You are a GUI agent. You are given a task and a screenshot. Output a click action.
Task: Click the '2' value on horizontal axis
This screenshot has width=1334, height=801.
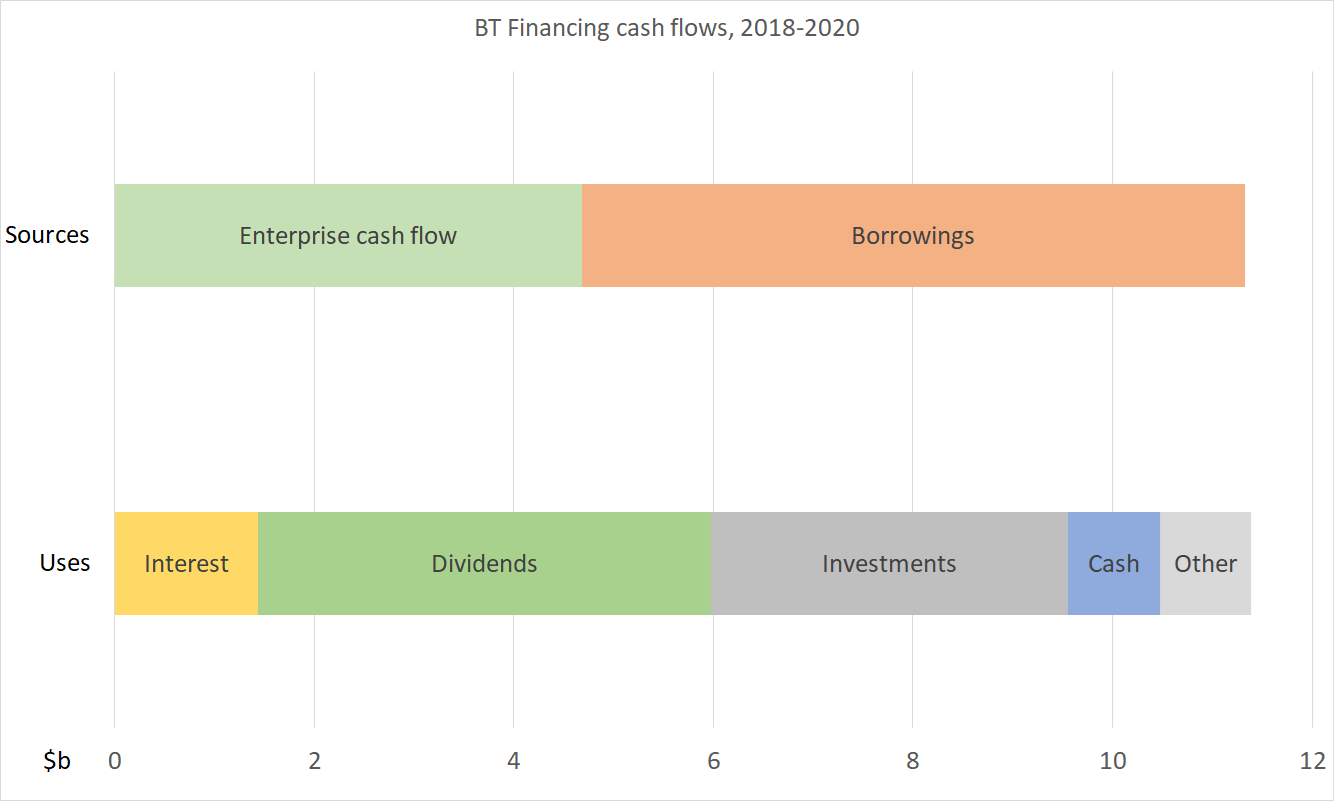pyautogui.click(x=314, y=761)
